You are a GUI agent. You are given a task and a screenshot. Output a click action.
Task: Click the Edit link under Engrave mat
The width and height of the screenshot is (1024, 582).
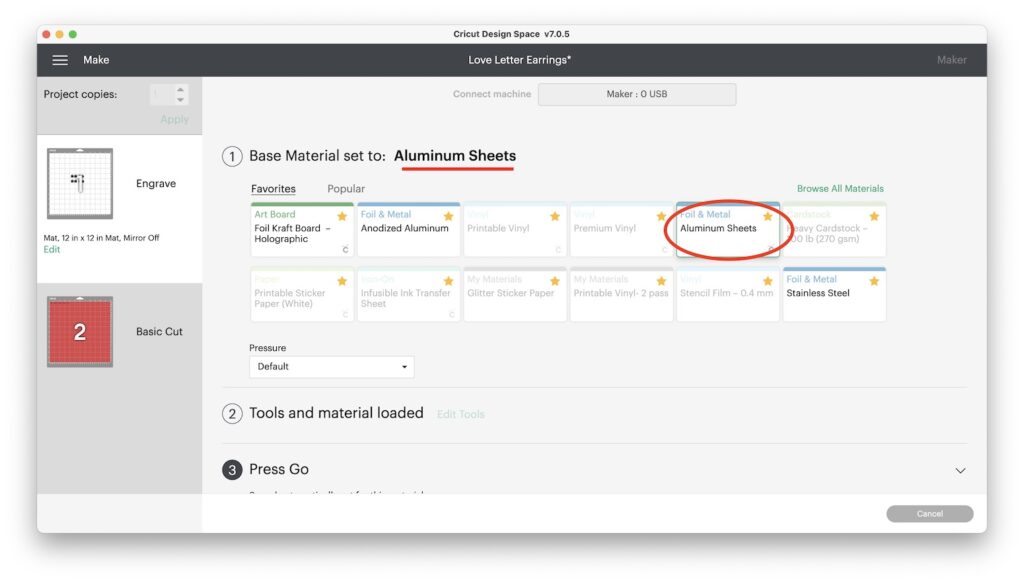[52, 250]
